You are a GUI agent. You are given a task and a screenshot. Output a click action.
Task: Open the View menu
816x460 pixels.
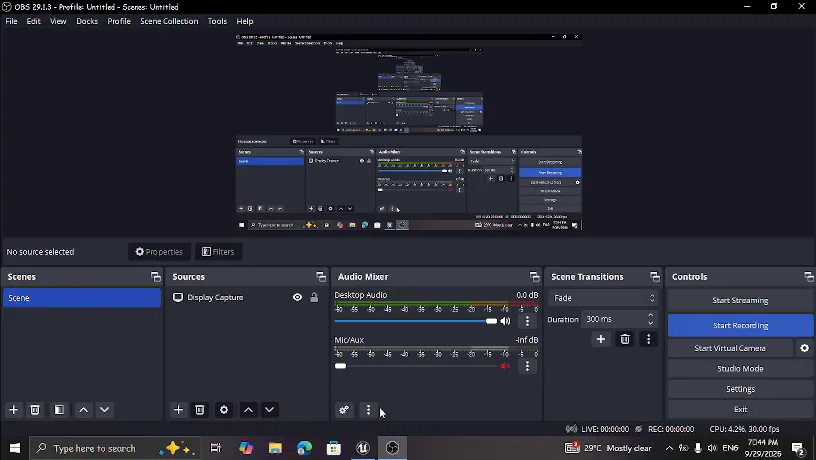pos(58,21)
